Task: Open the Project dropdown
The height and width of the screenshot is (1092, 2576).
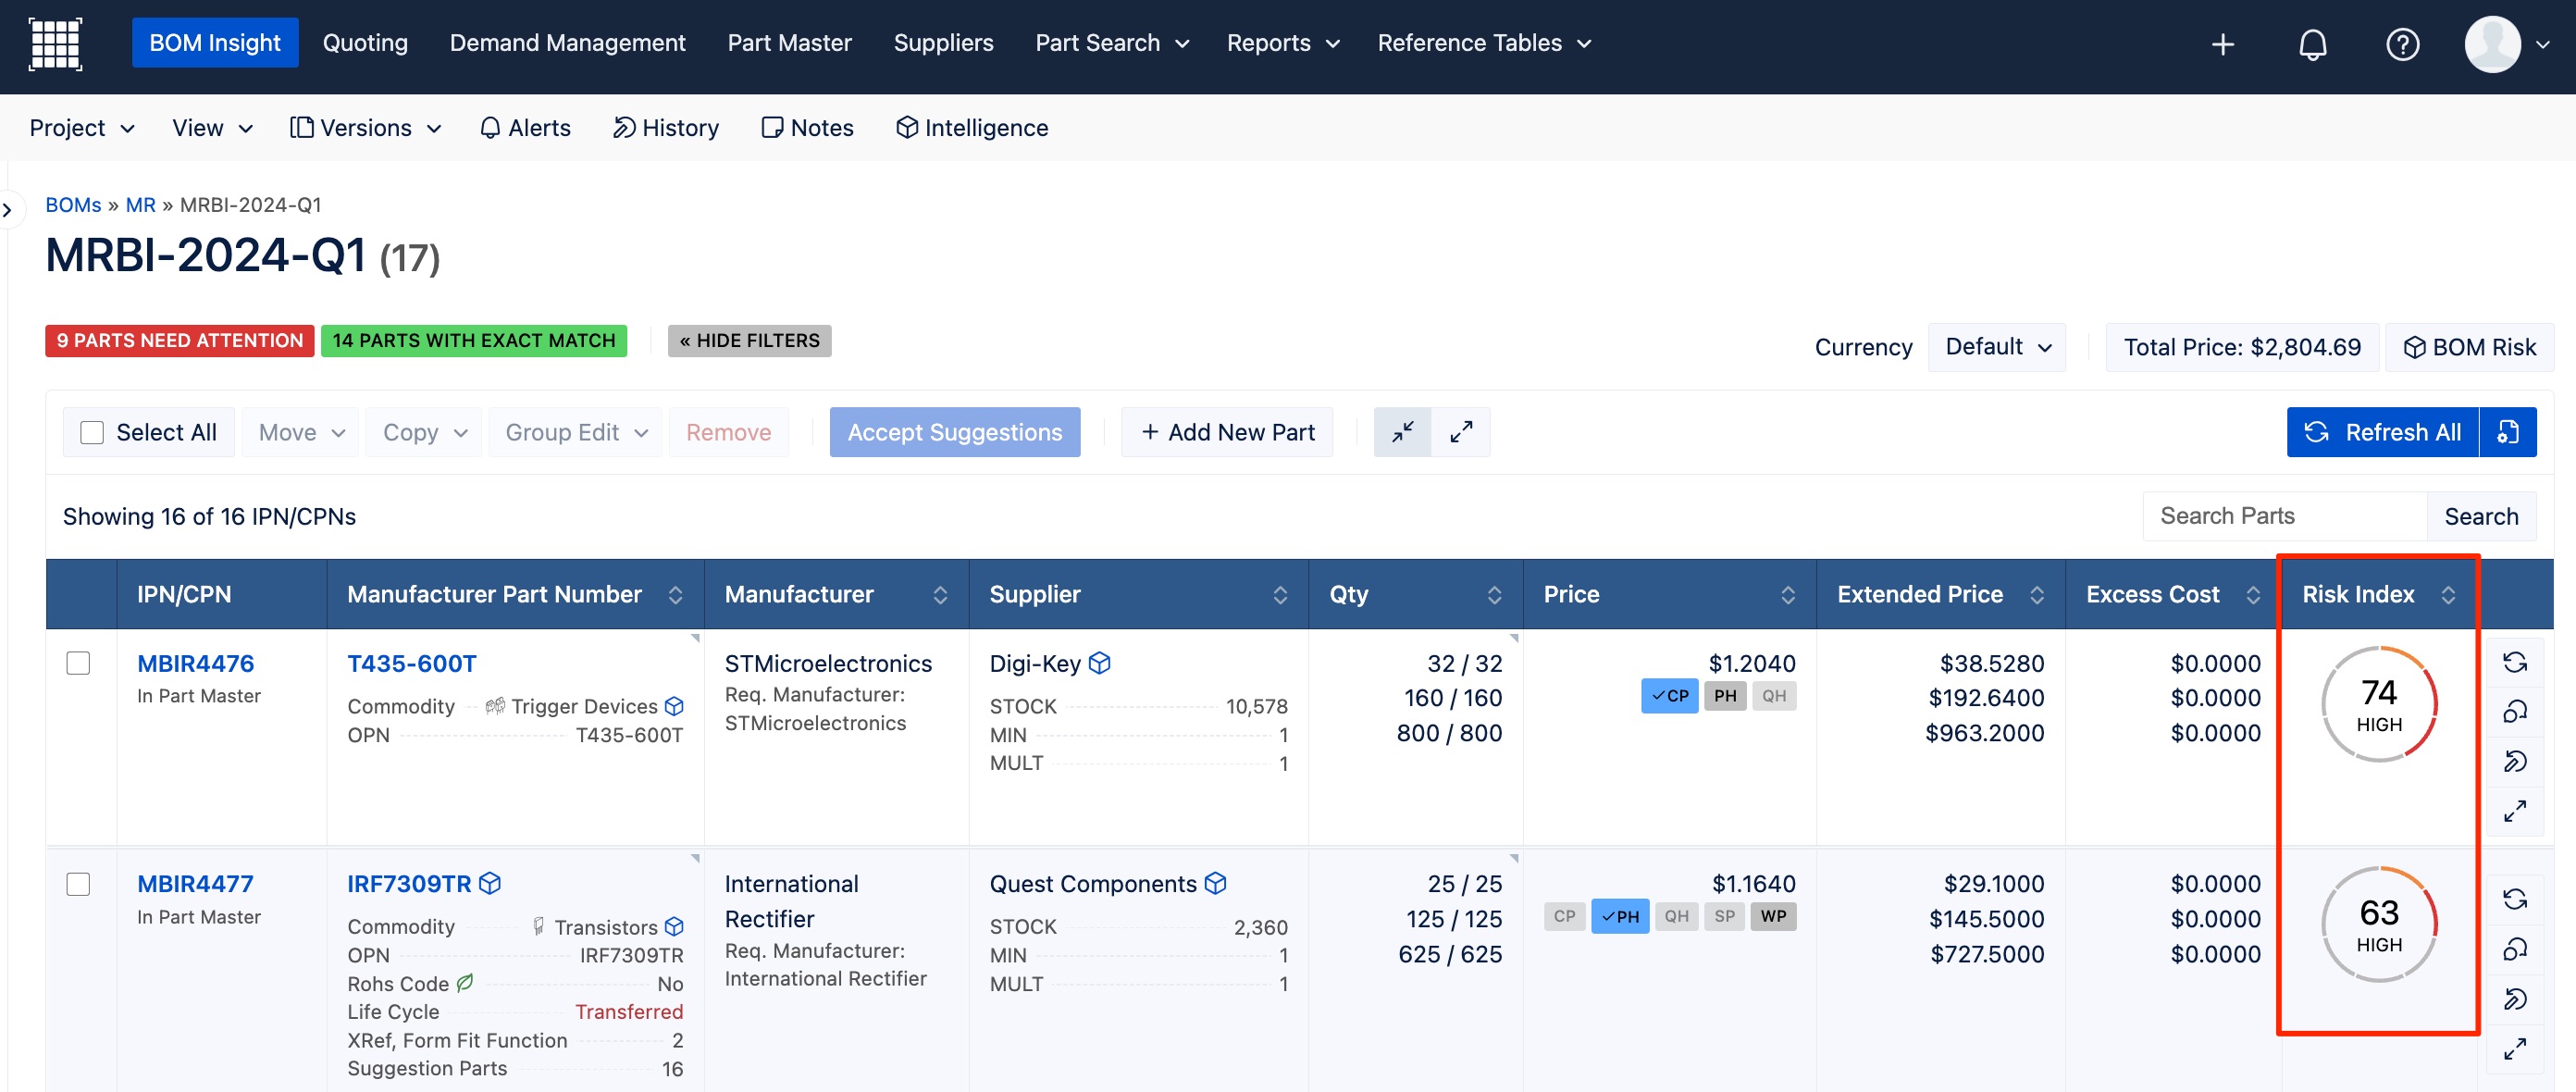Action: pos(82,128)
